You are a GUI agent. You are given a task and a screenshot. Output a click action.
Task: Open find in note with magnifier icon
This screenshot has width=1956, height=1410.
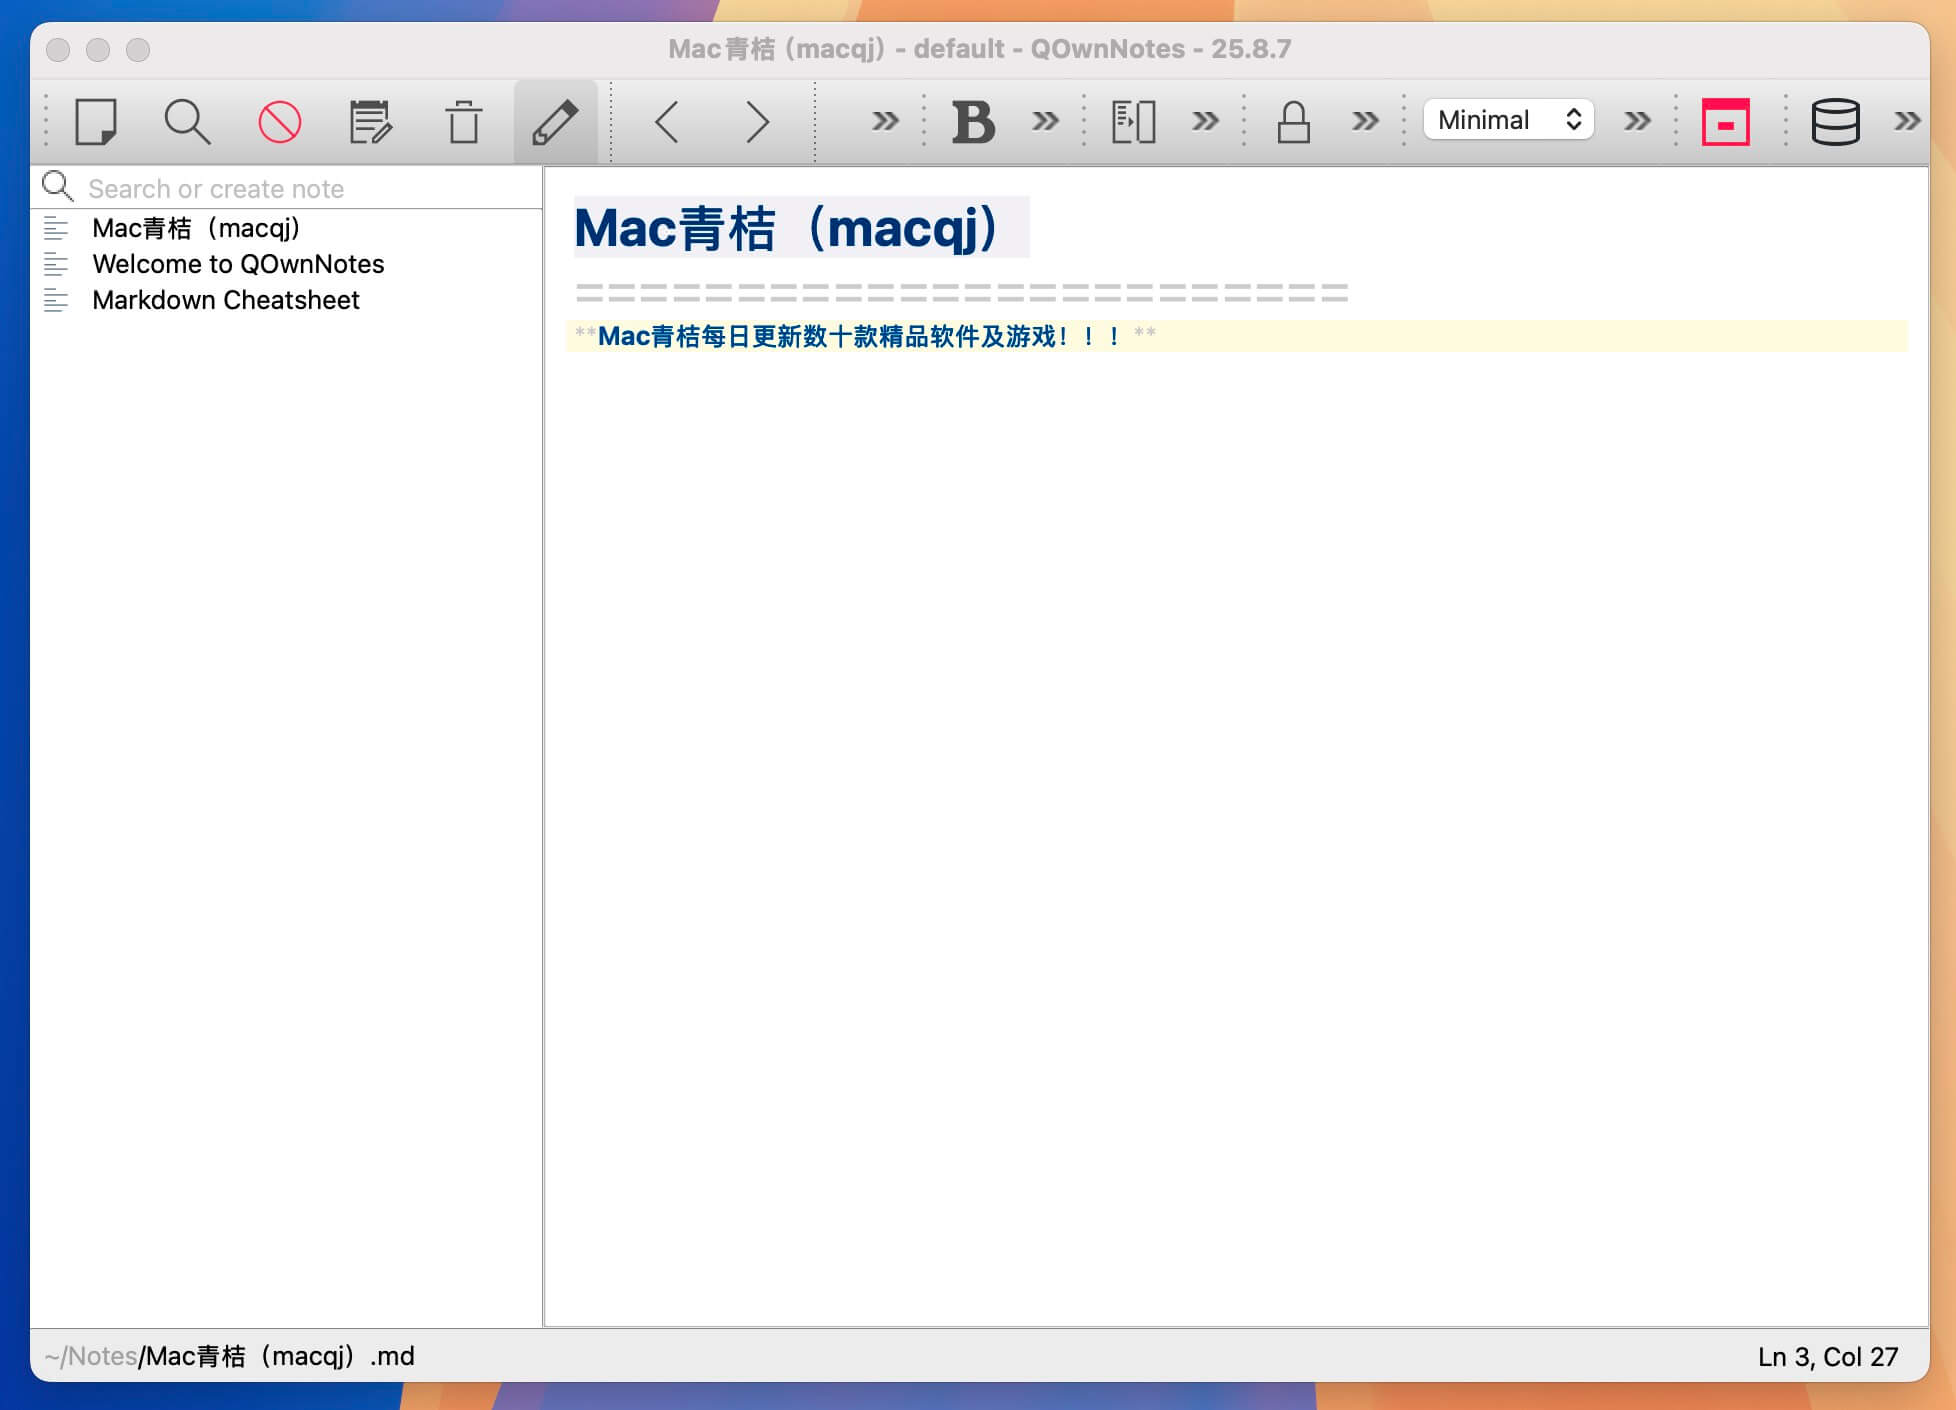(187, 122)
